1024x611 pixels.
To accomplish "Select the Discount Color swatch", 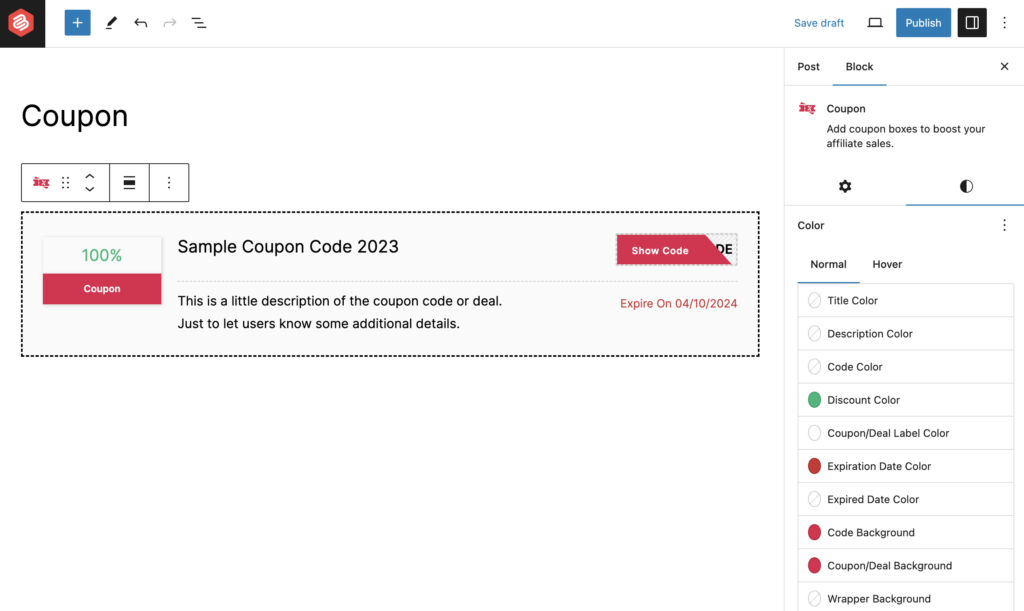I will click(813, 399).
